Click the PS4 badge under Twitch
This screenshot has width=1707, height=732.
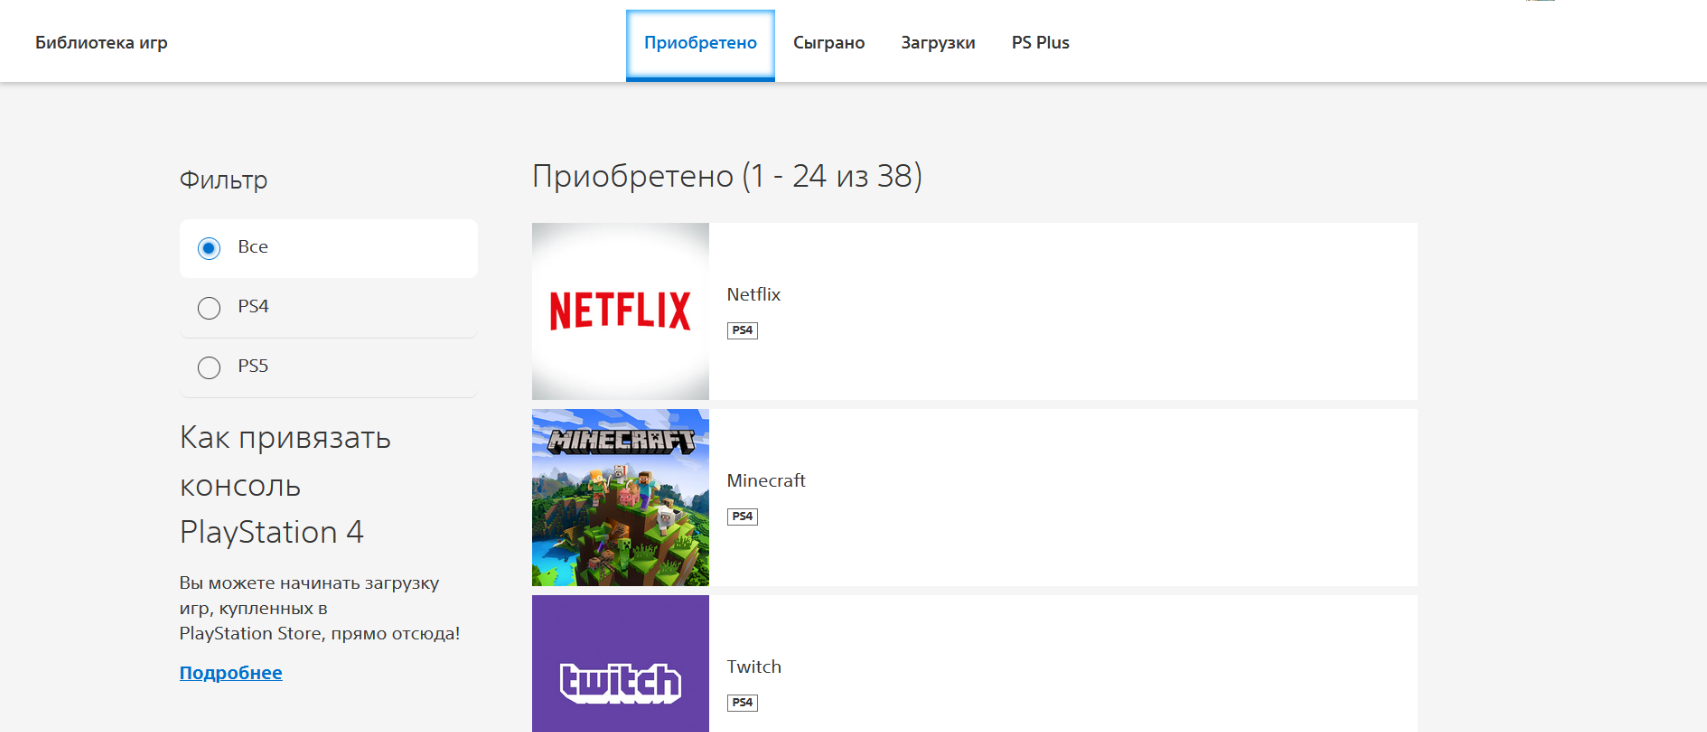point(742,703)
